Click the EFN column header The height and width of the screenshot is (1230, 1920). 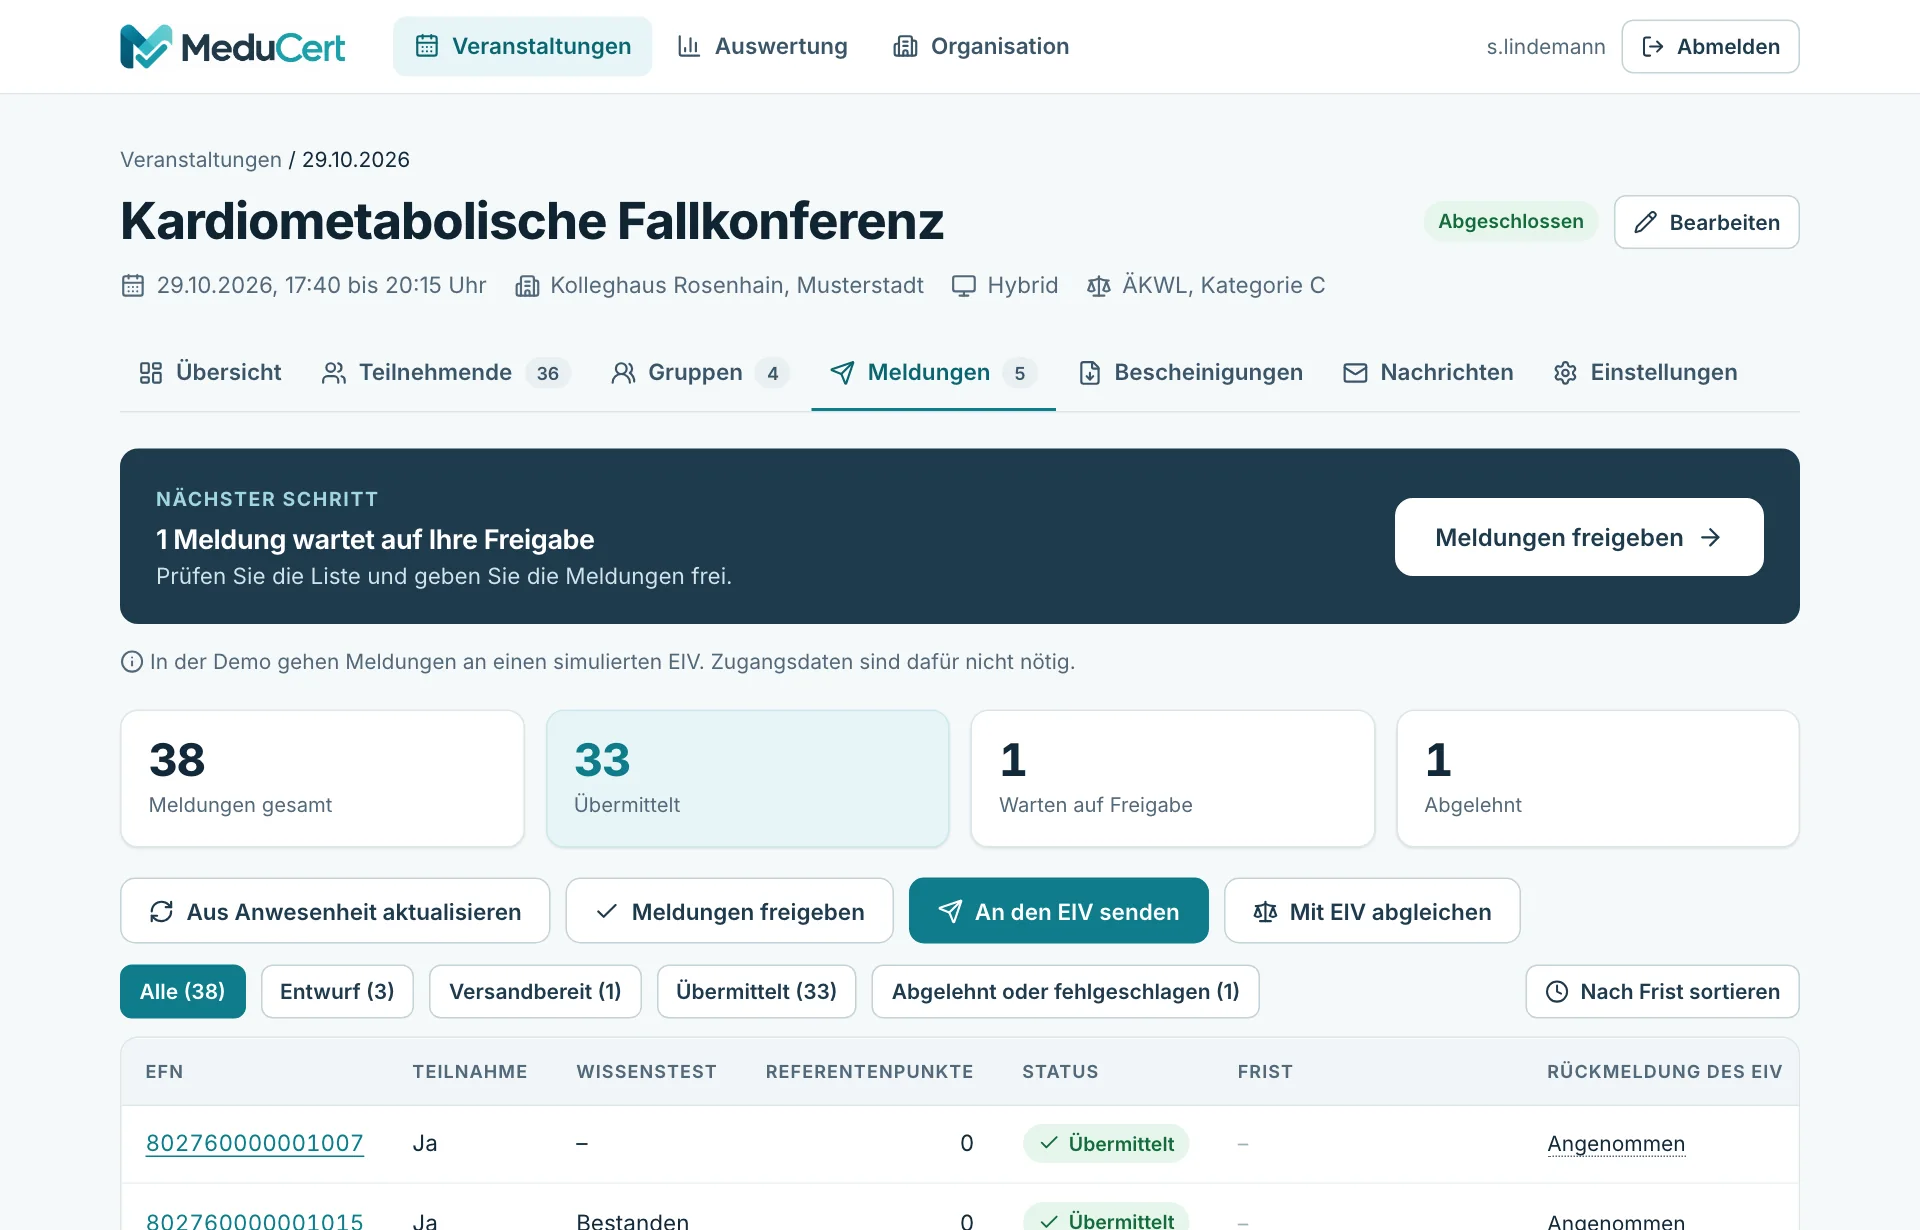pos(164,1072)
